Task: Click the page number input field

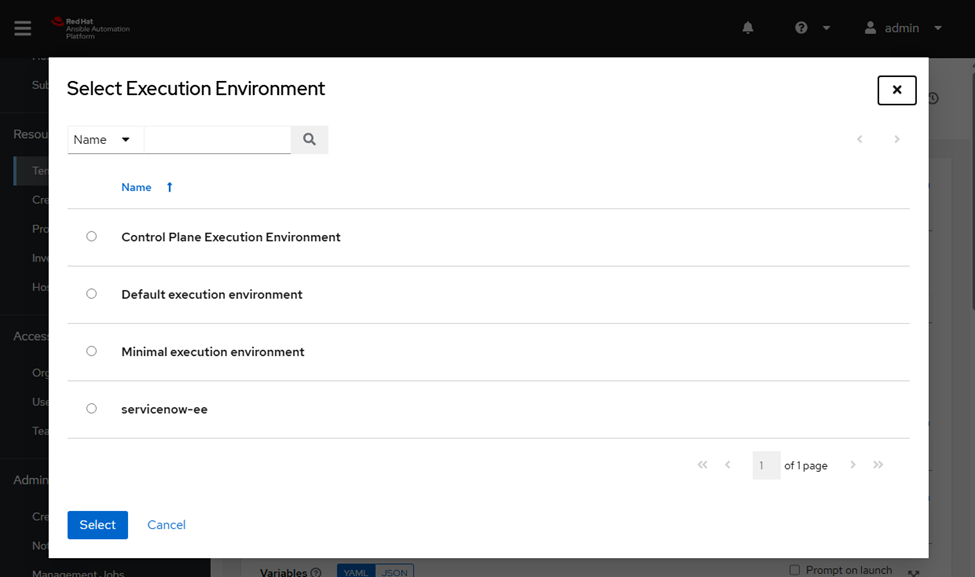Action: (766, 464)
